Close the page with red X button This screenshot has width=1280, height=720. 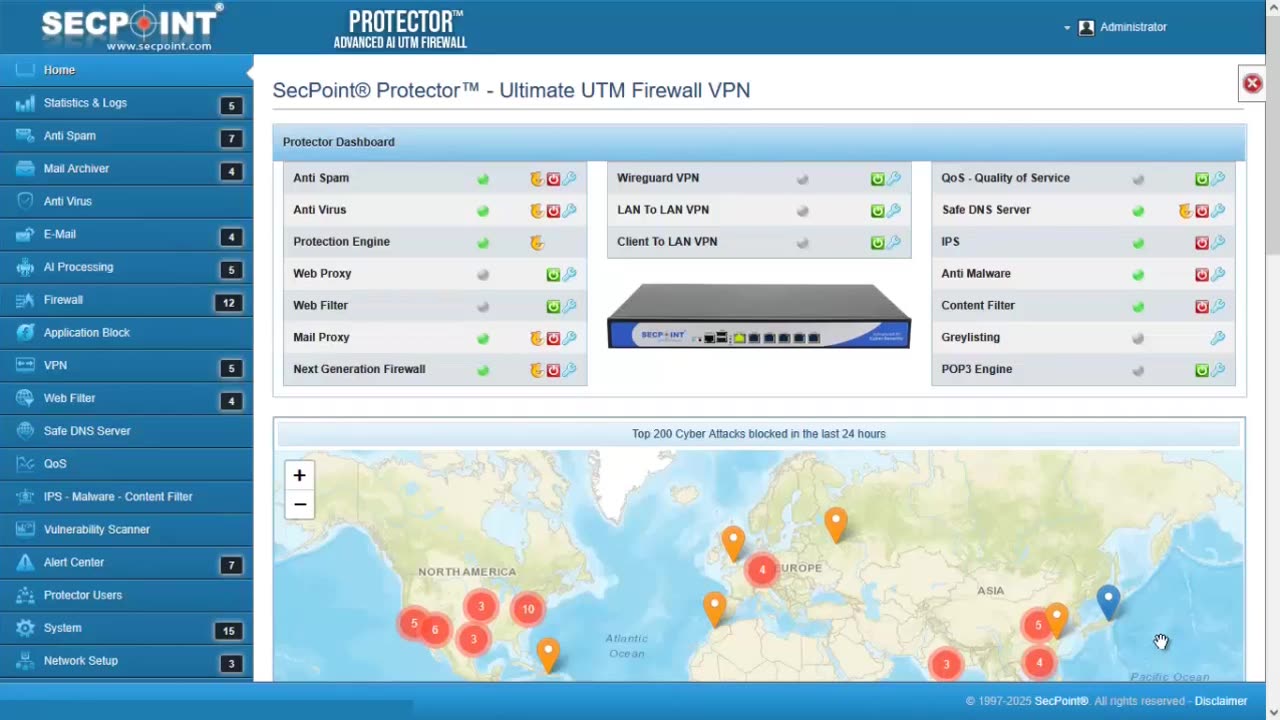pyautogui.click(x=1252, y=84)
